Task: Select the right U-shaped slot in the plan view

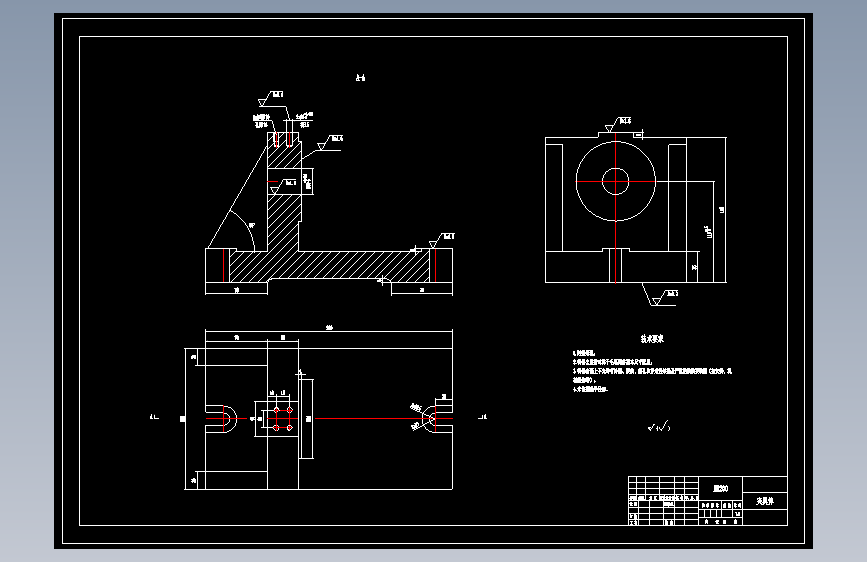Action: [x=437, y=418]
